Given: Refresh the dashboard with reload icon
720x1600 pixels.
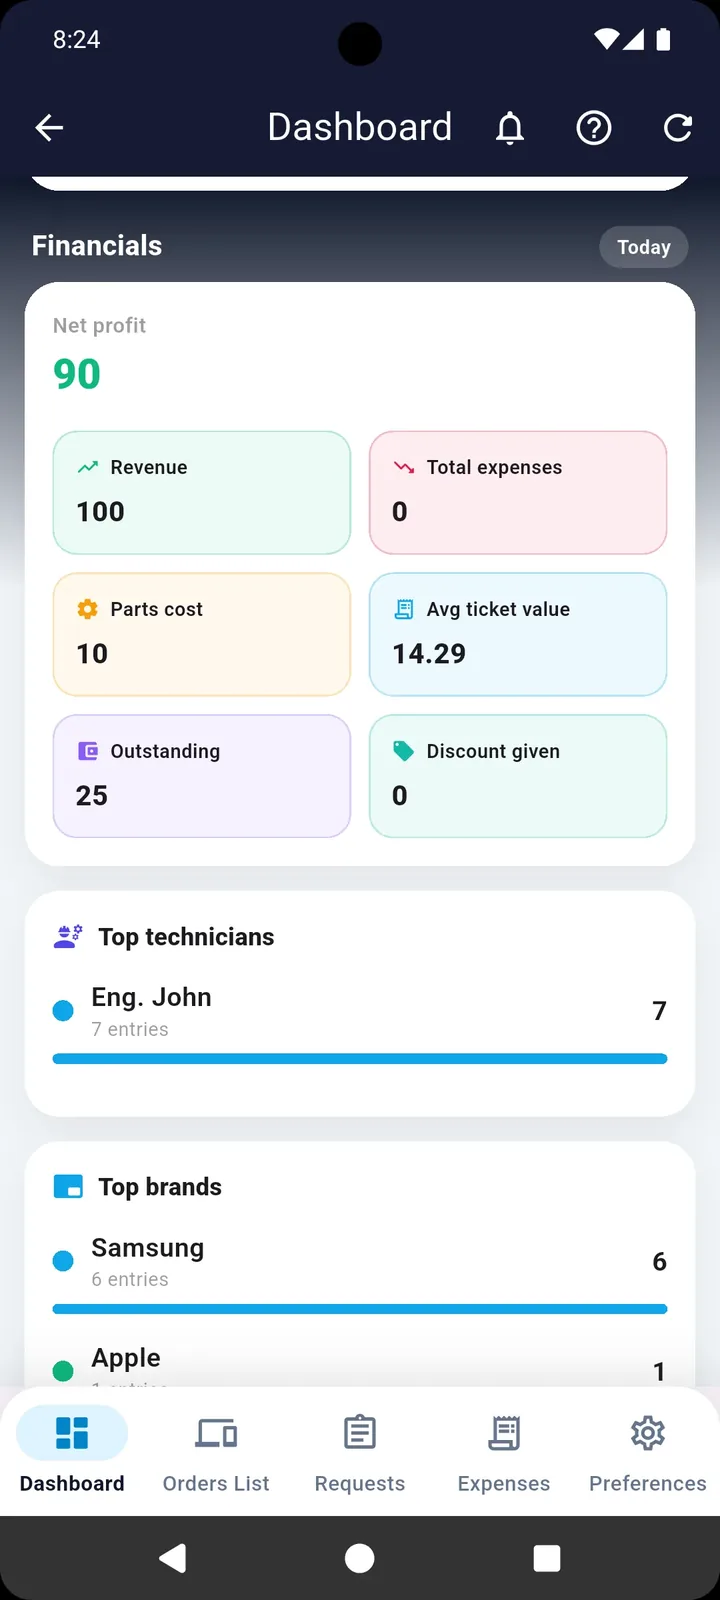Looking at the screenshot, I should click(678, 128).
